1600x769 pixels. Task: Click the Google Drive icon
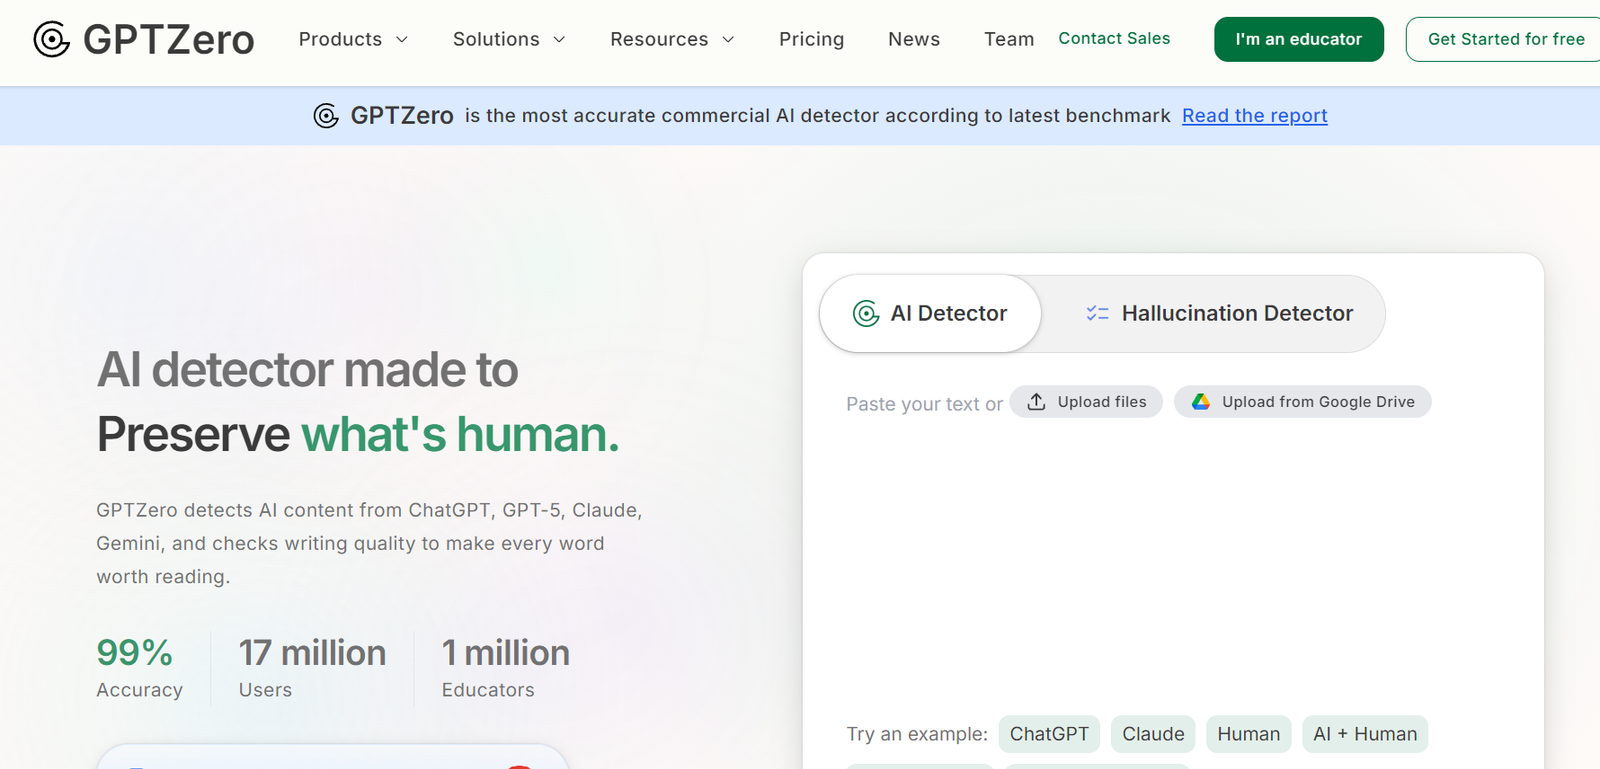(x=1201, y=402)
